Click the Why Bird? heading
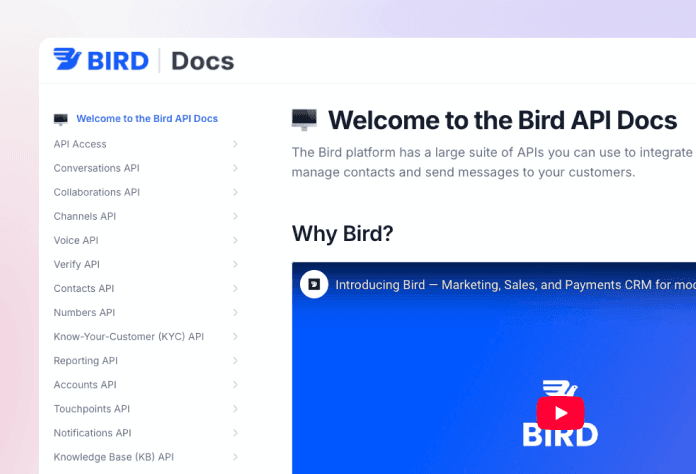Screen dimensions: 696x474 pos(342,234)
